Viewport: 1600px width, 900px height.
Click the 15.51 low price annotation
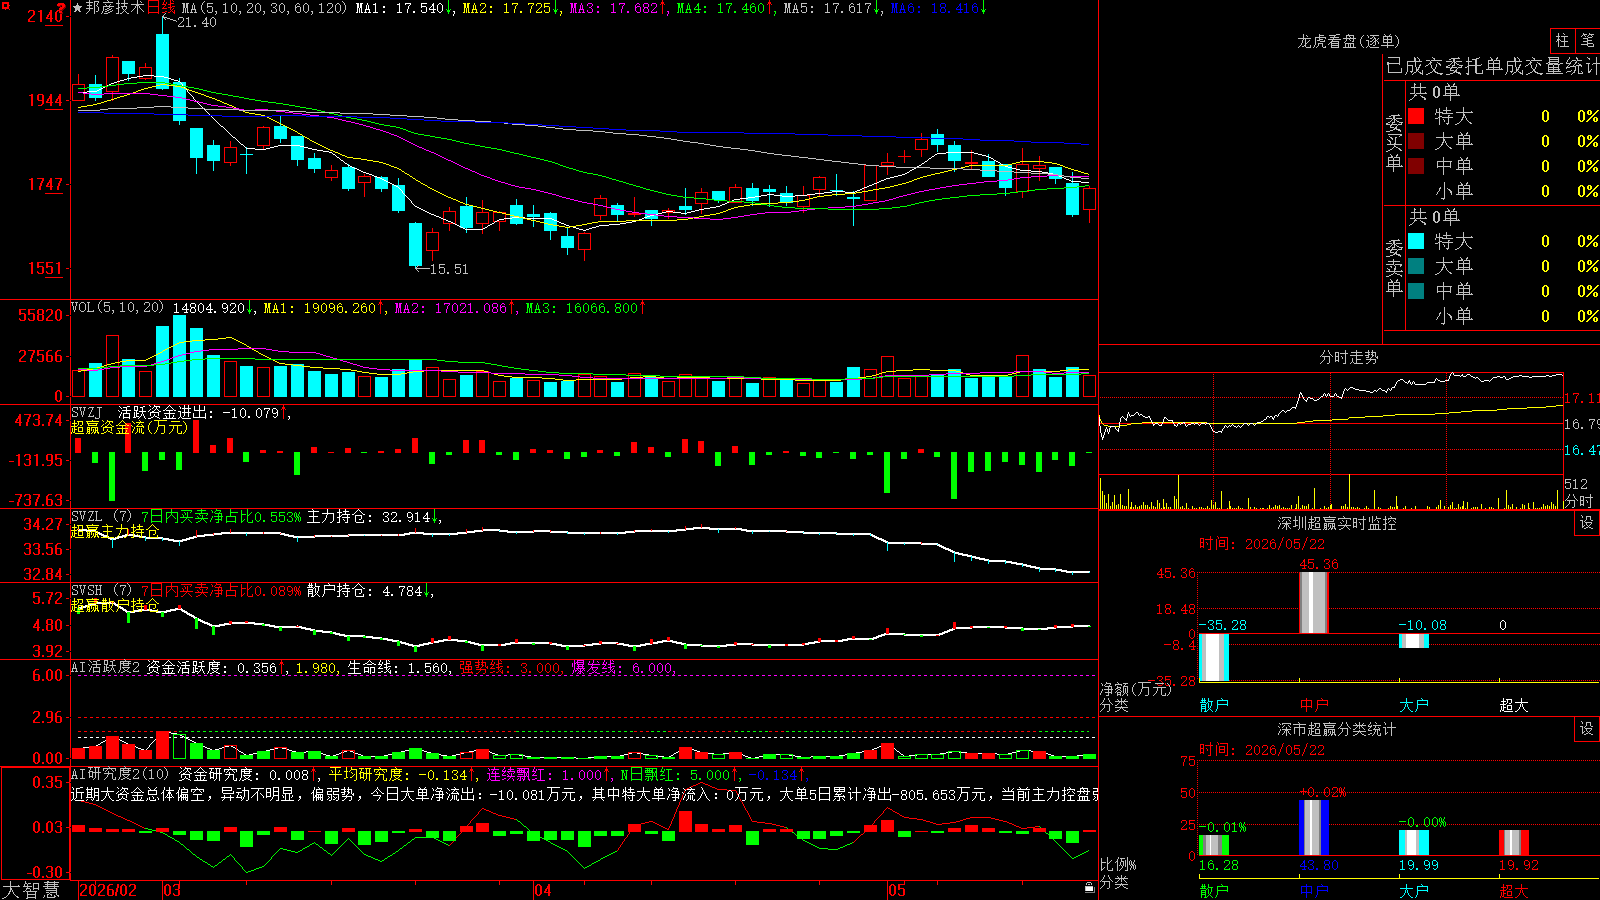tap(449, 269)
